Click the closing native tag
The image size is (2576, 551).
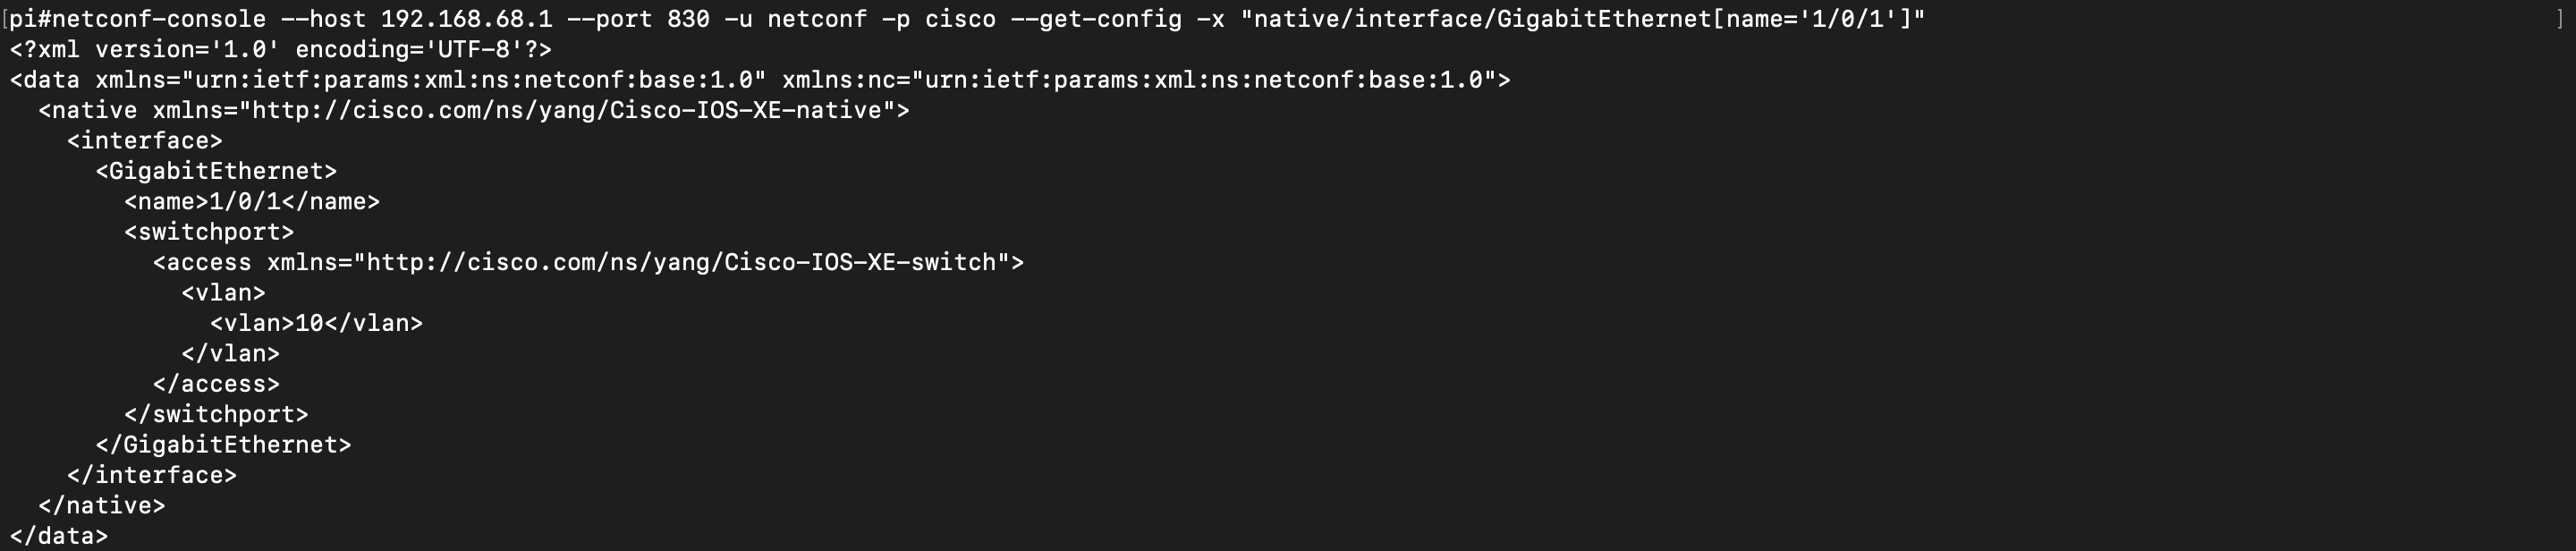(102, 505)
